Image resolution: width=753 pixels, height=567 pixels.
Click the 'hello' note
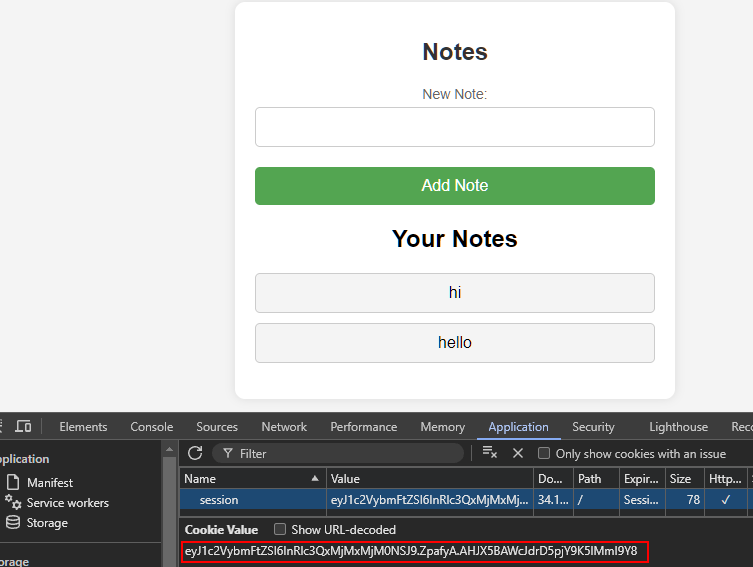click(x=455, y=343)
